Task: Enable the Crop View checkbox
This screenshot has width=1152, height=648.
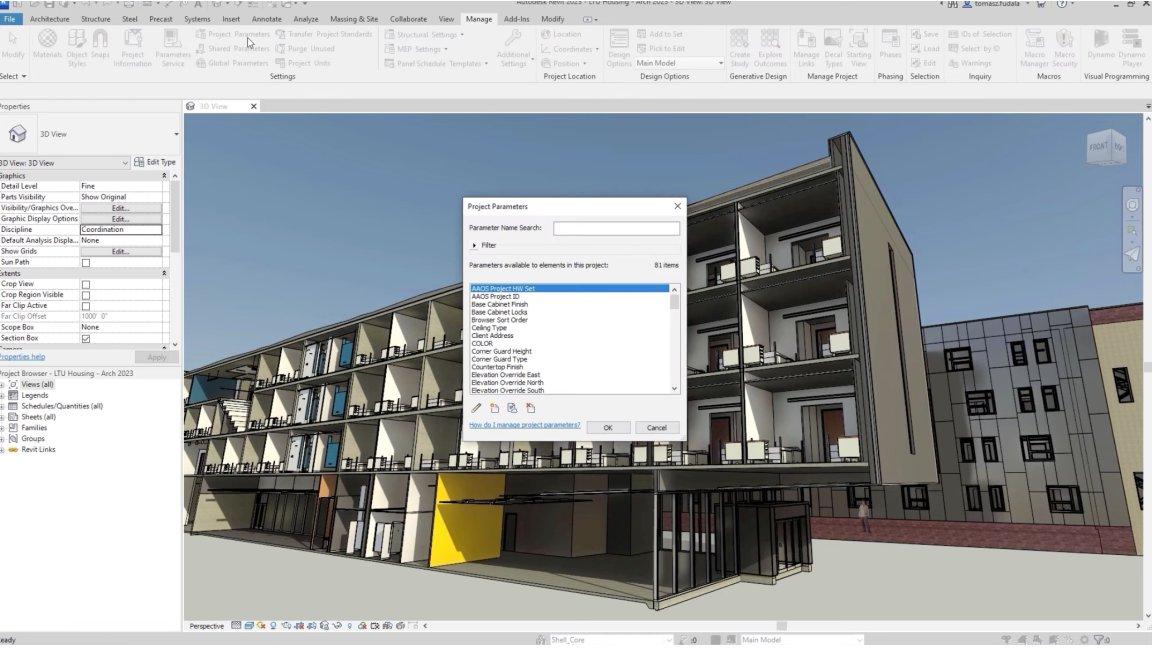Action: 87,283
